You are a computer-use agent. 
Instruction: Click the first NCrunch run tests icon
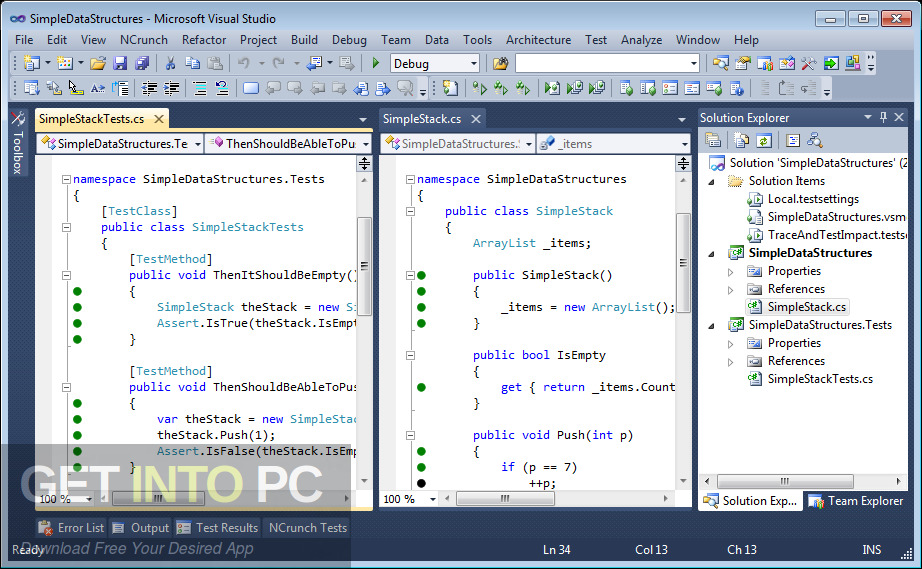480,89
